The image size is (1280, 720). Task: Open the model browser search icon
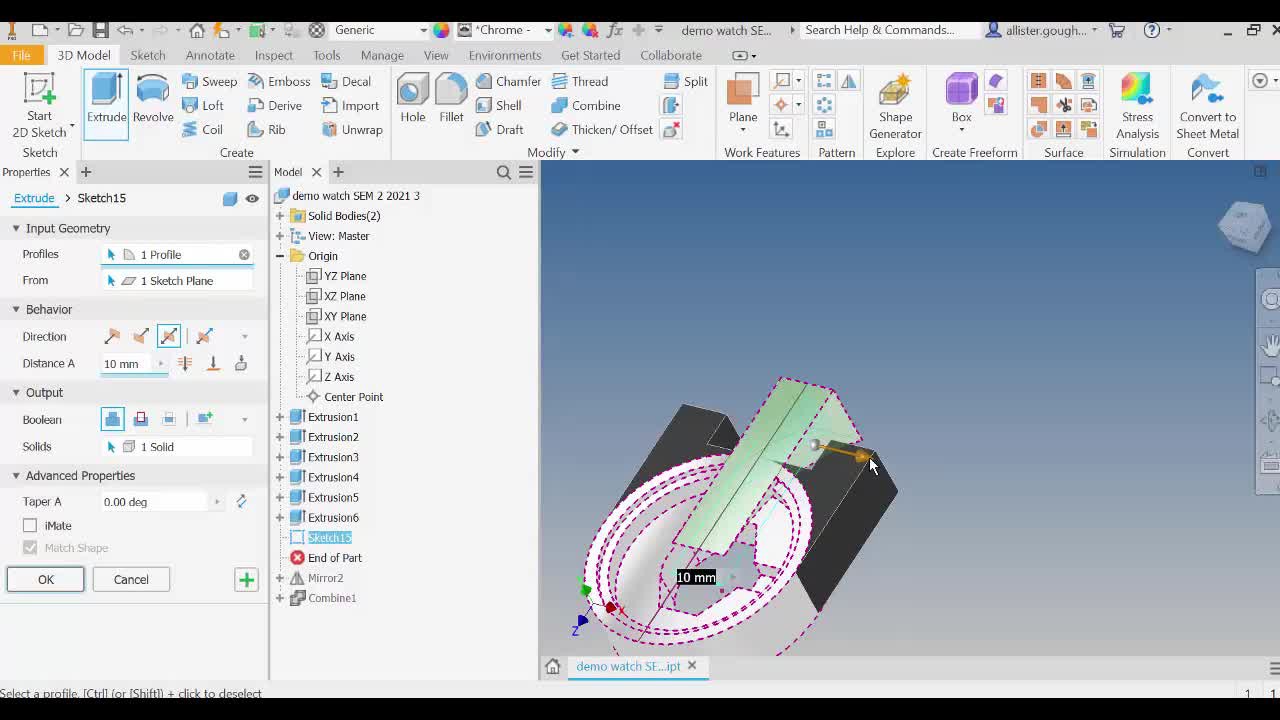[504, 172]
